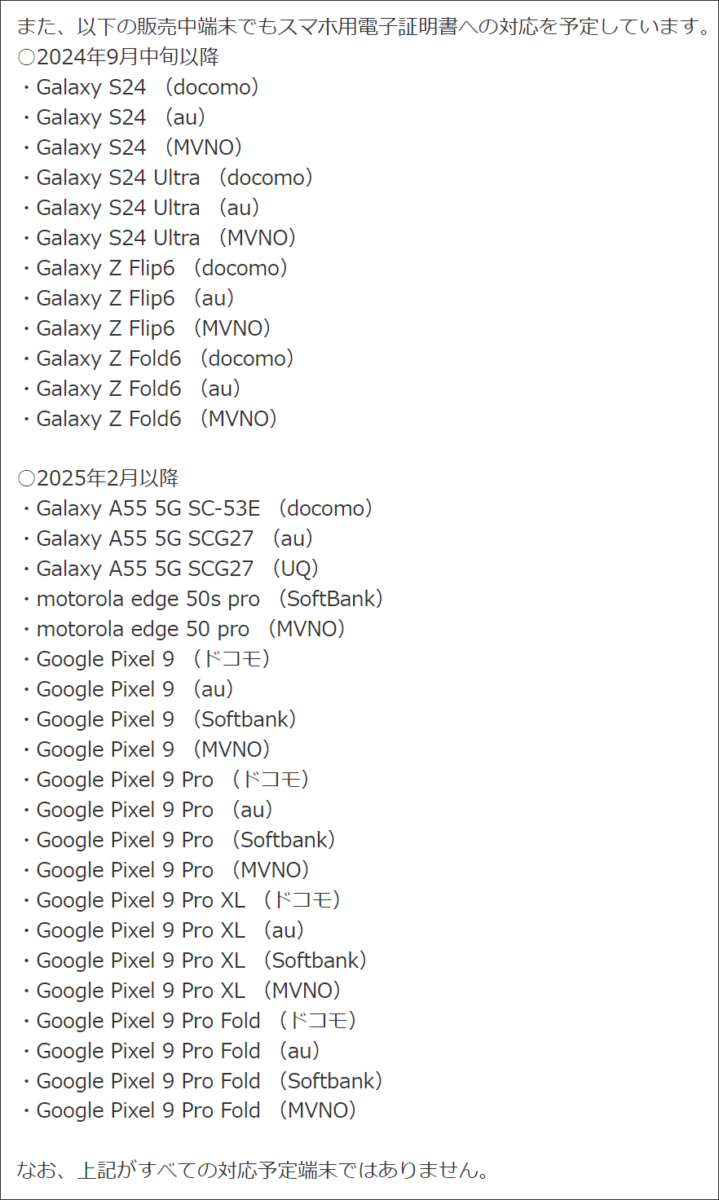Select Galaxy A55 5G SC-53E (docomo) item
Screen dimensions: 719x1200
[198, 509]
